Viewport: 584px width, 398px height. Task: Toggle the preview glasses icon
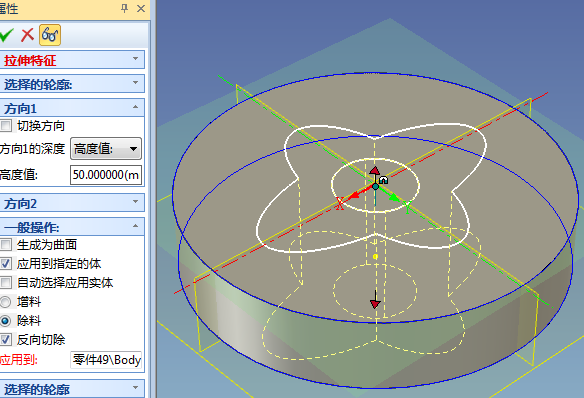click(50, 35)
